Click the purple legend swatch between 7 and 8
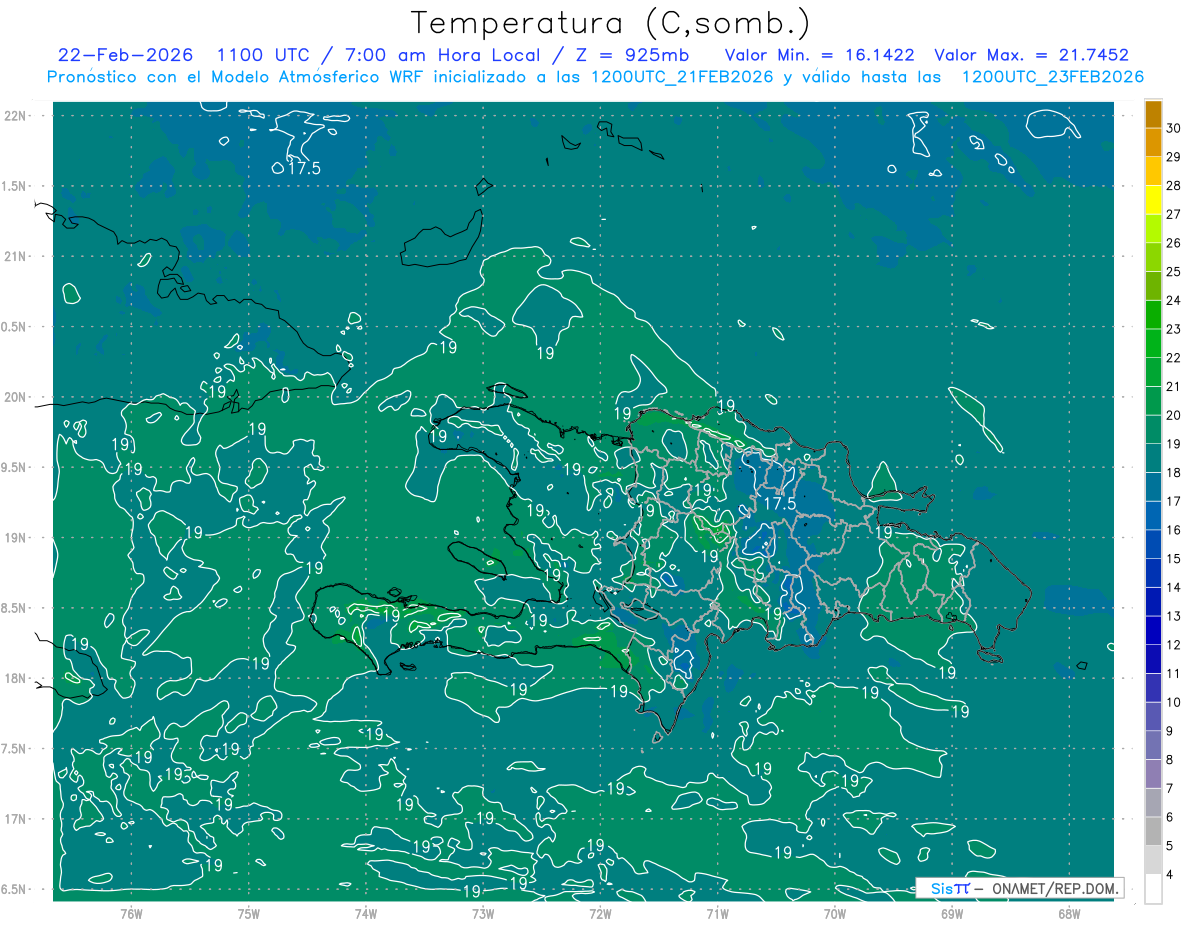Screen dimensions: 1200x927 (x=1153, y=774)
